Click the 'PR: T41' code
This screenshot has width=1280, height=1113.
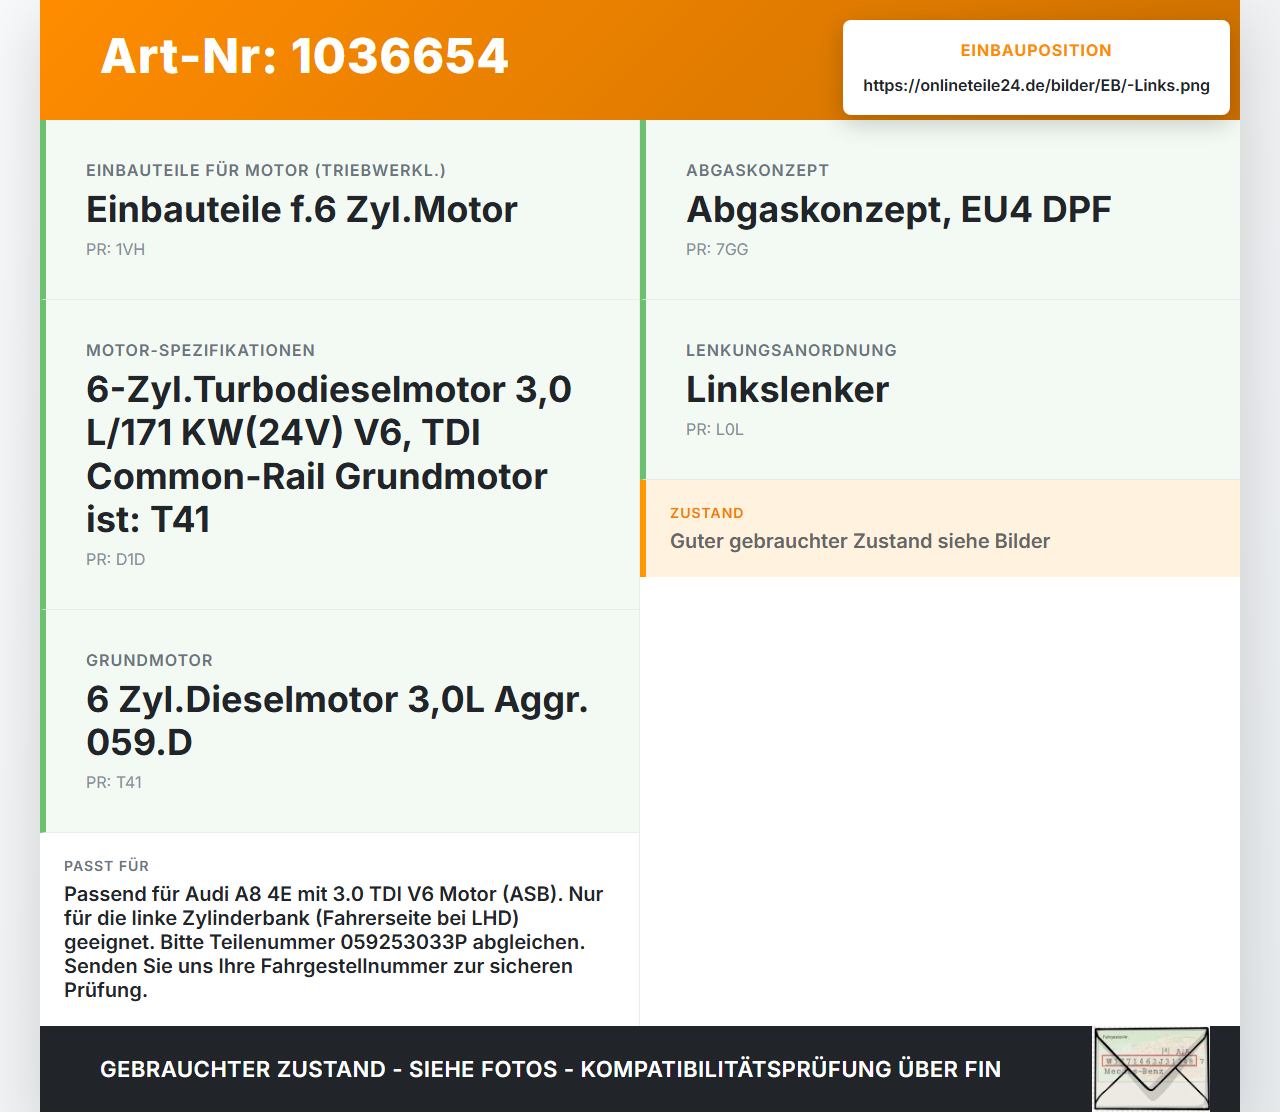coord(114,783)
